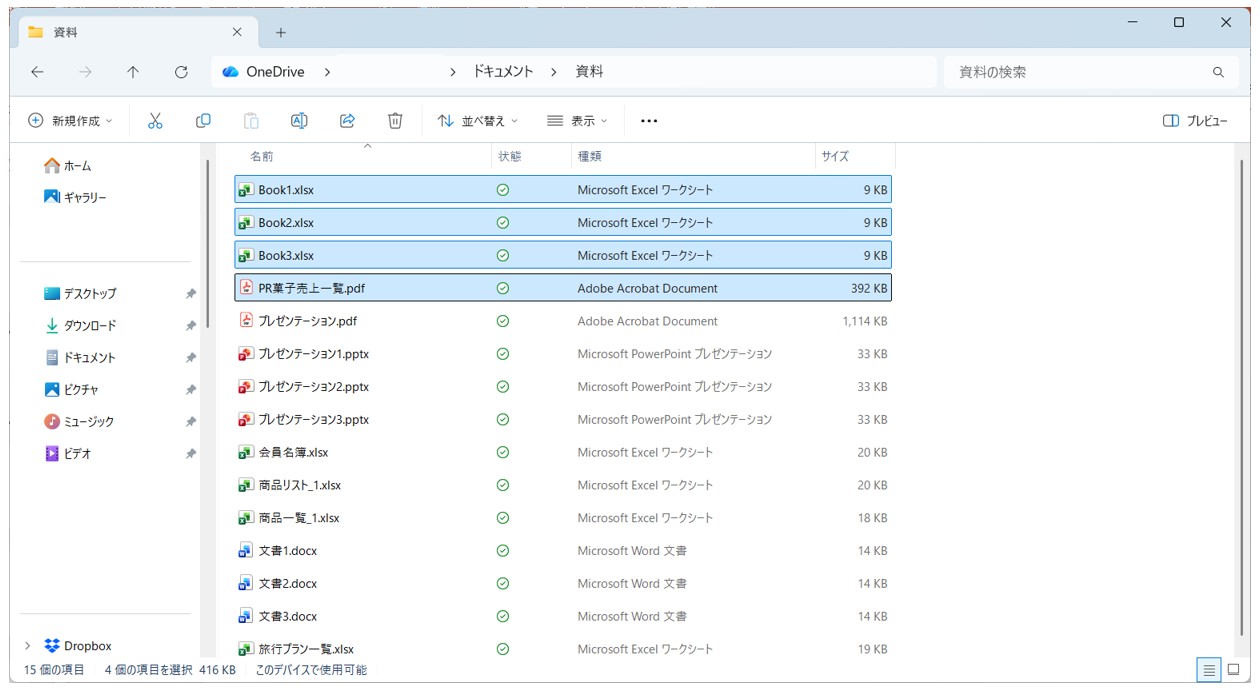
Task: Switch to large thumbnails view in status bar
Action: pos(1234,670)
